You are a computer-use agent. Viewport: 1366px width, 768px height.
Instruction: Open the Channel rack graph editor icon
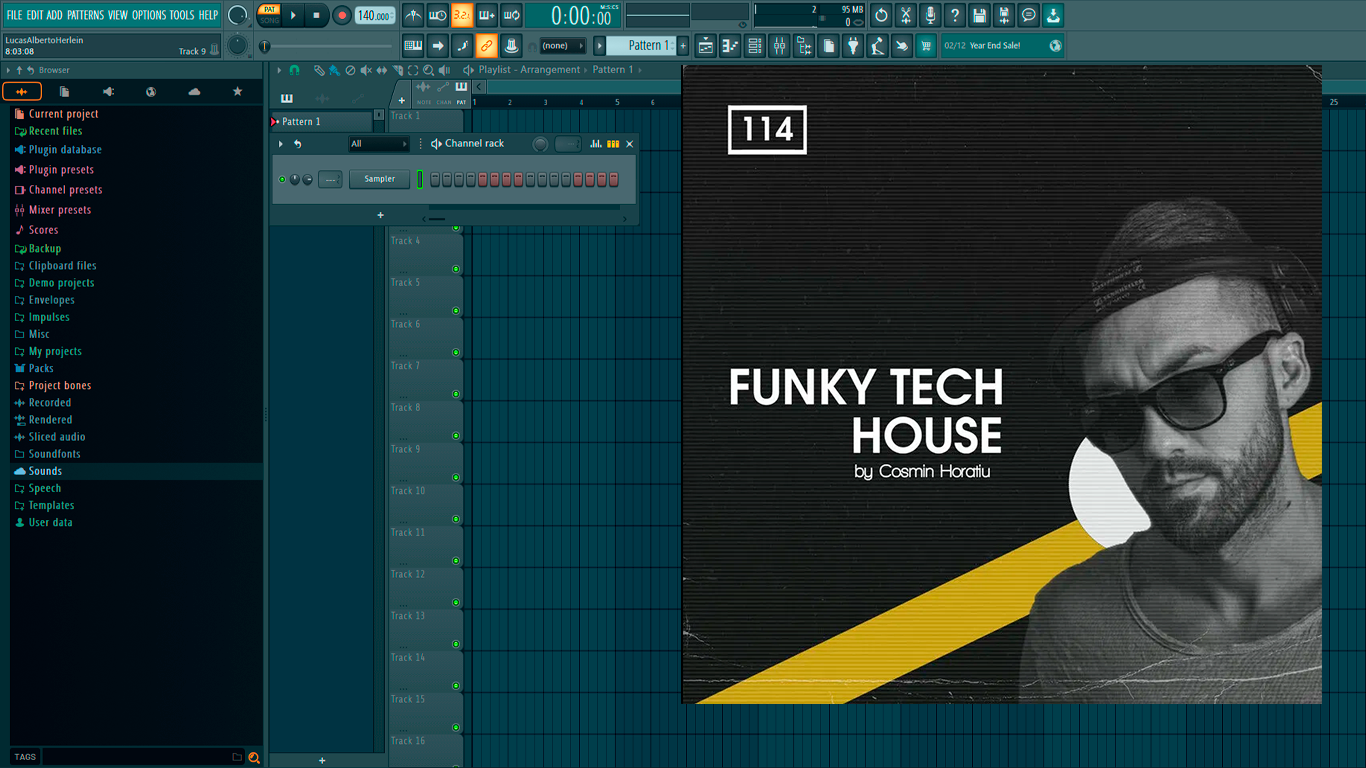coord(596,144)
